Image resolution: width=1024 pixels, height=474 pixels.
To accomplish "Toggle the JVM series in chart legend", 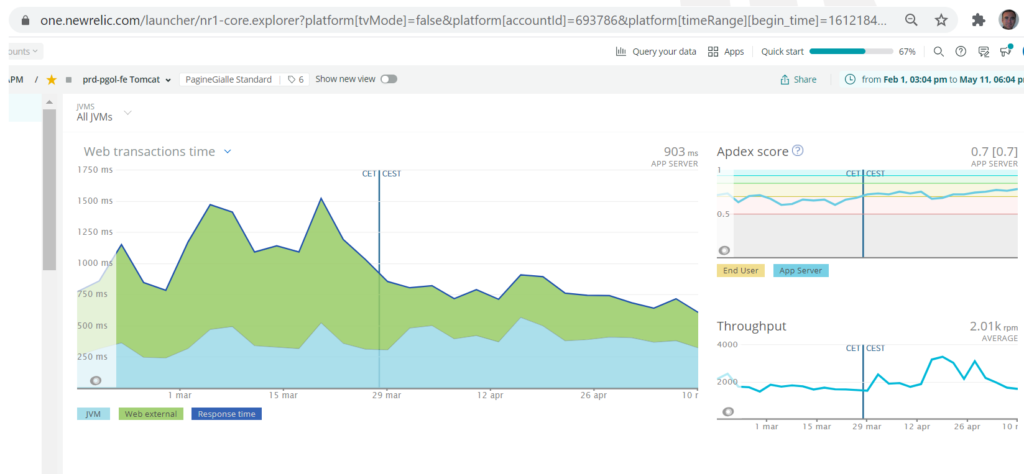I will point(93,414).
